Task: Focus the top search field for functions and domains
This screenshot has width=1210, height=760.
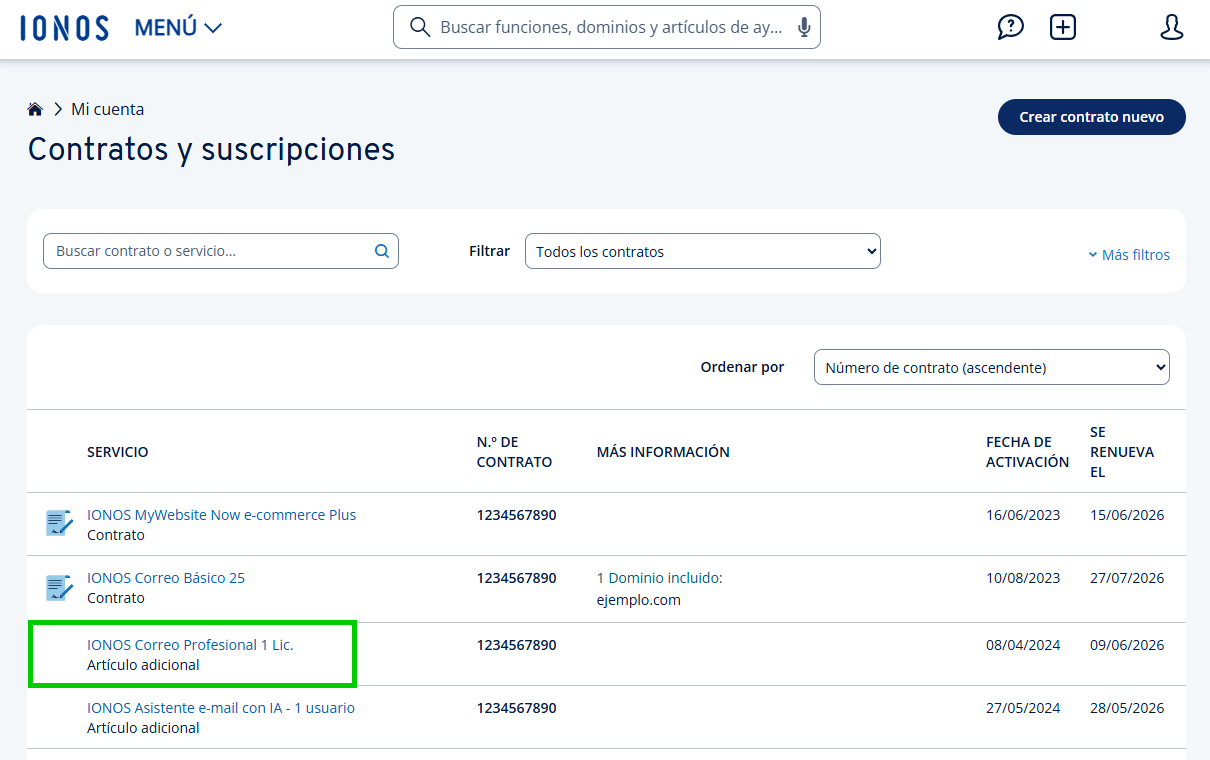Action: [x=607, y=27]
